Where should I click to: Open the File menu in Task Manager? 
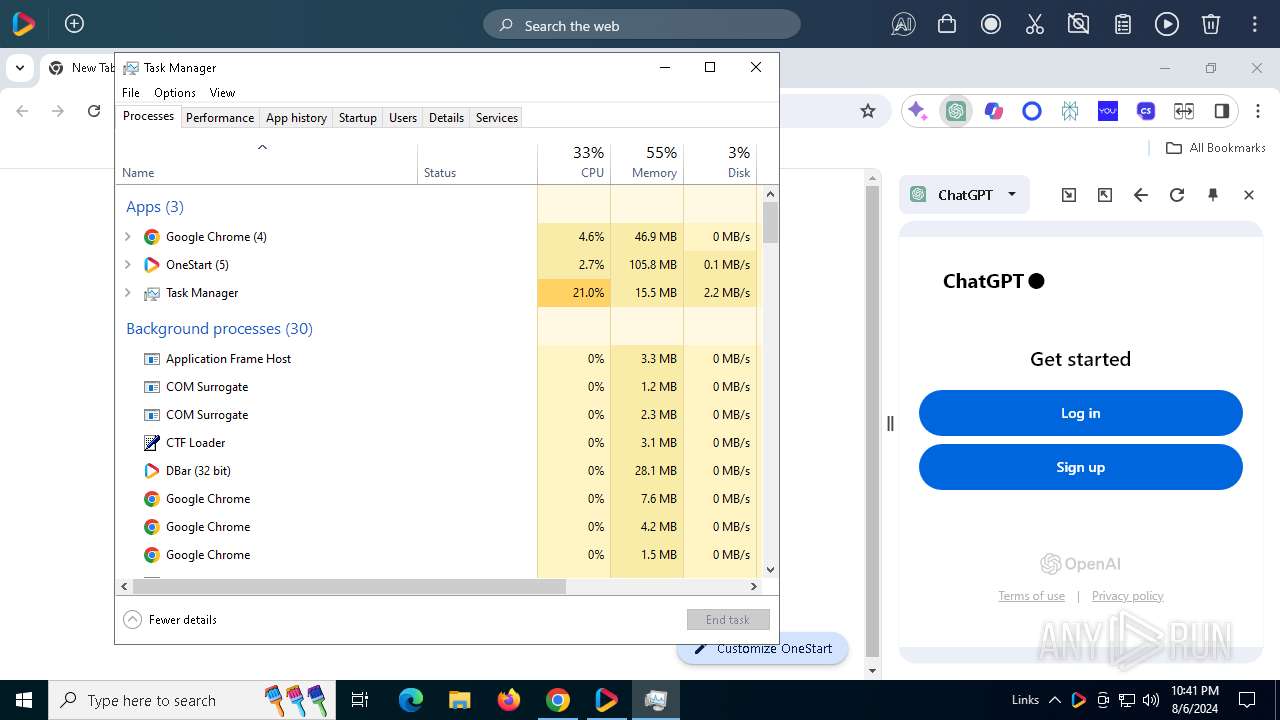click(x=131, y=92)
